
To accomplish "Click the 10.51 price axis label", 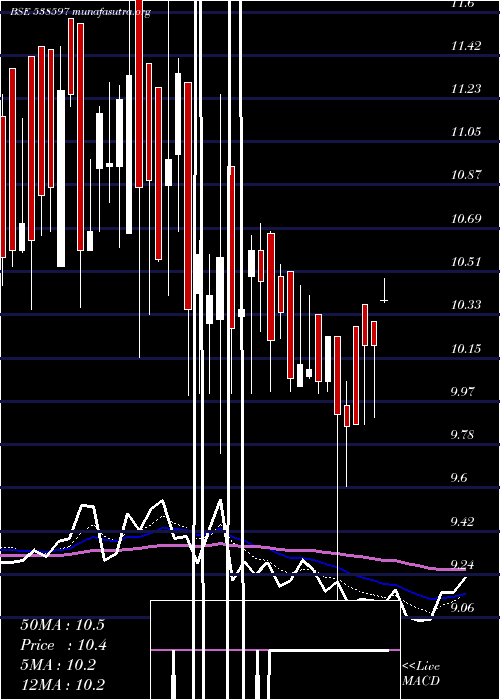I will click(x=466, y=262).
